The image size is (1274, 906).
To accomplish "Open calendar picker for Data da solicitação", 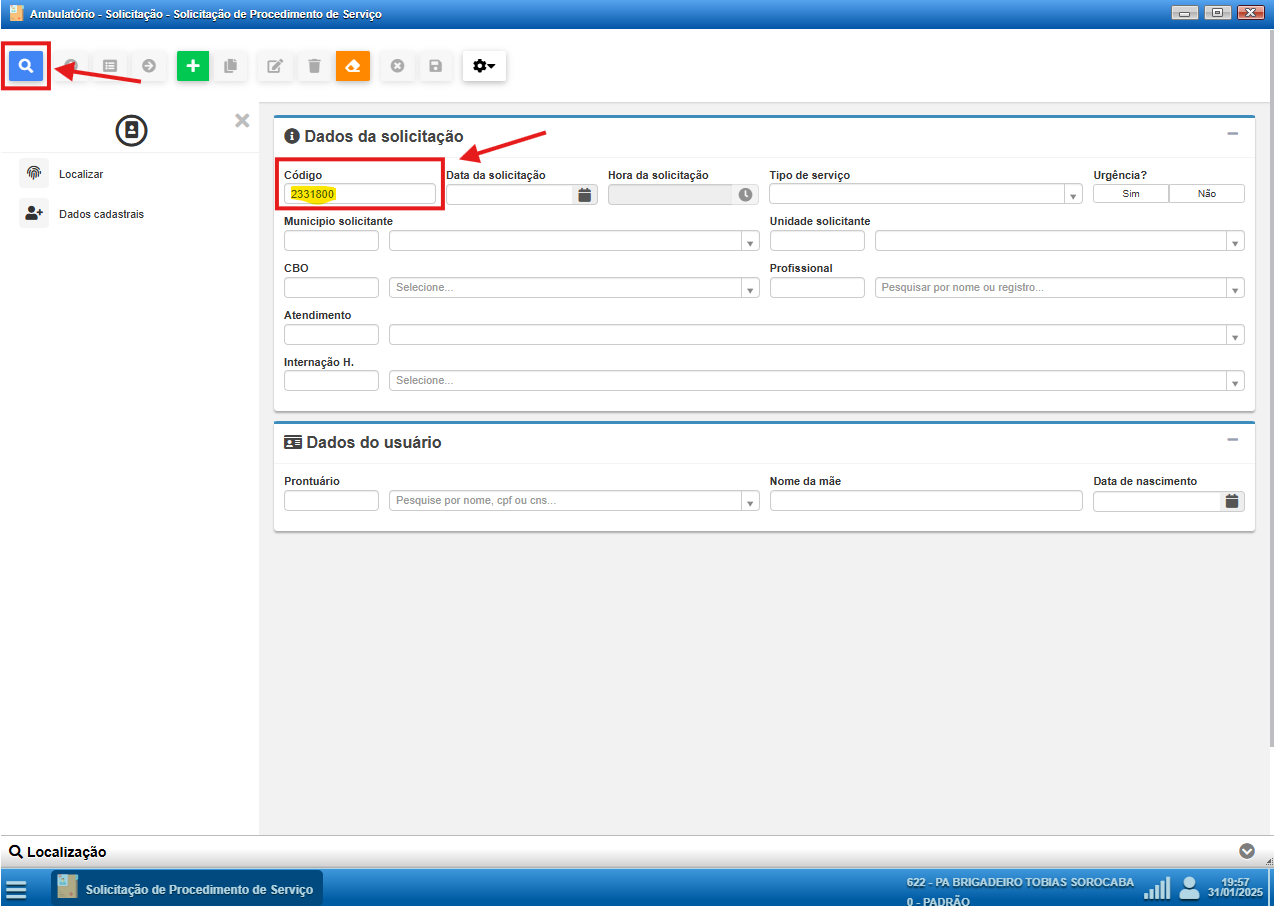I will pyautogui.click(x=584, y=195).
